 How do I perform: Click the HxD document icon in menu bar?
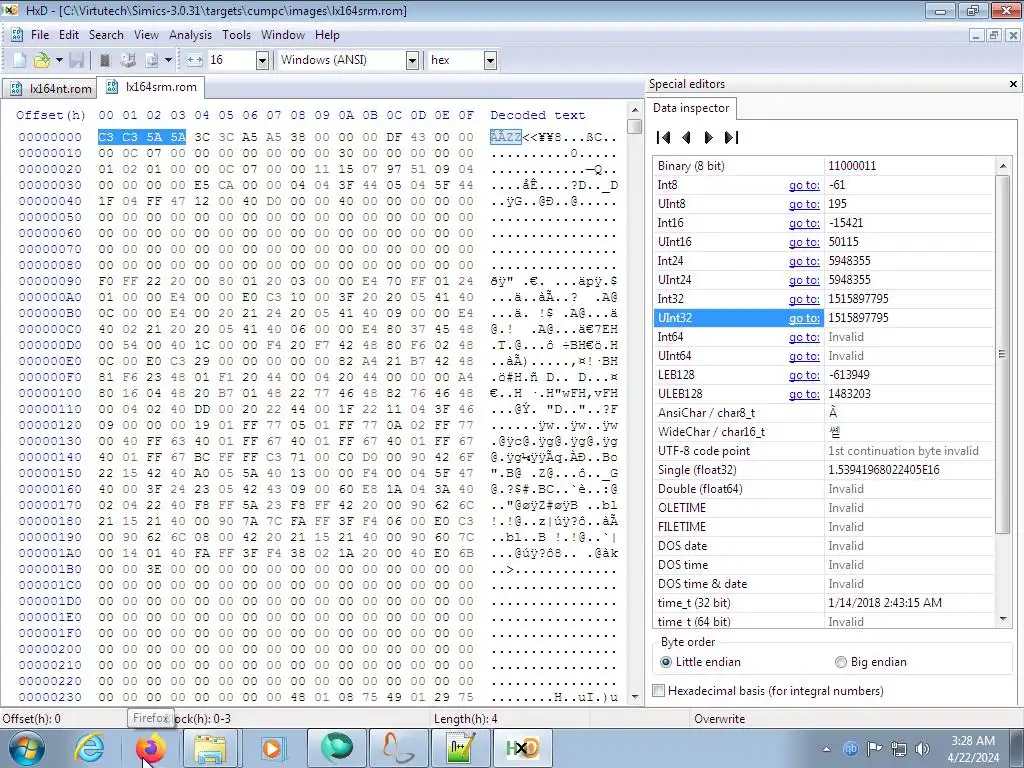coord(17,35)
